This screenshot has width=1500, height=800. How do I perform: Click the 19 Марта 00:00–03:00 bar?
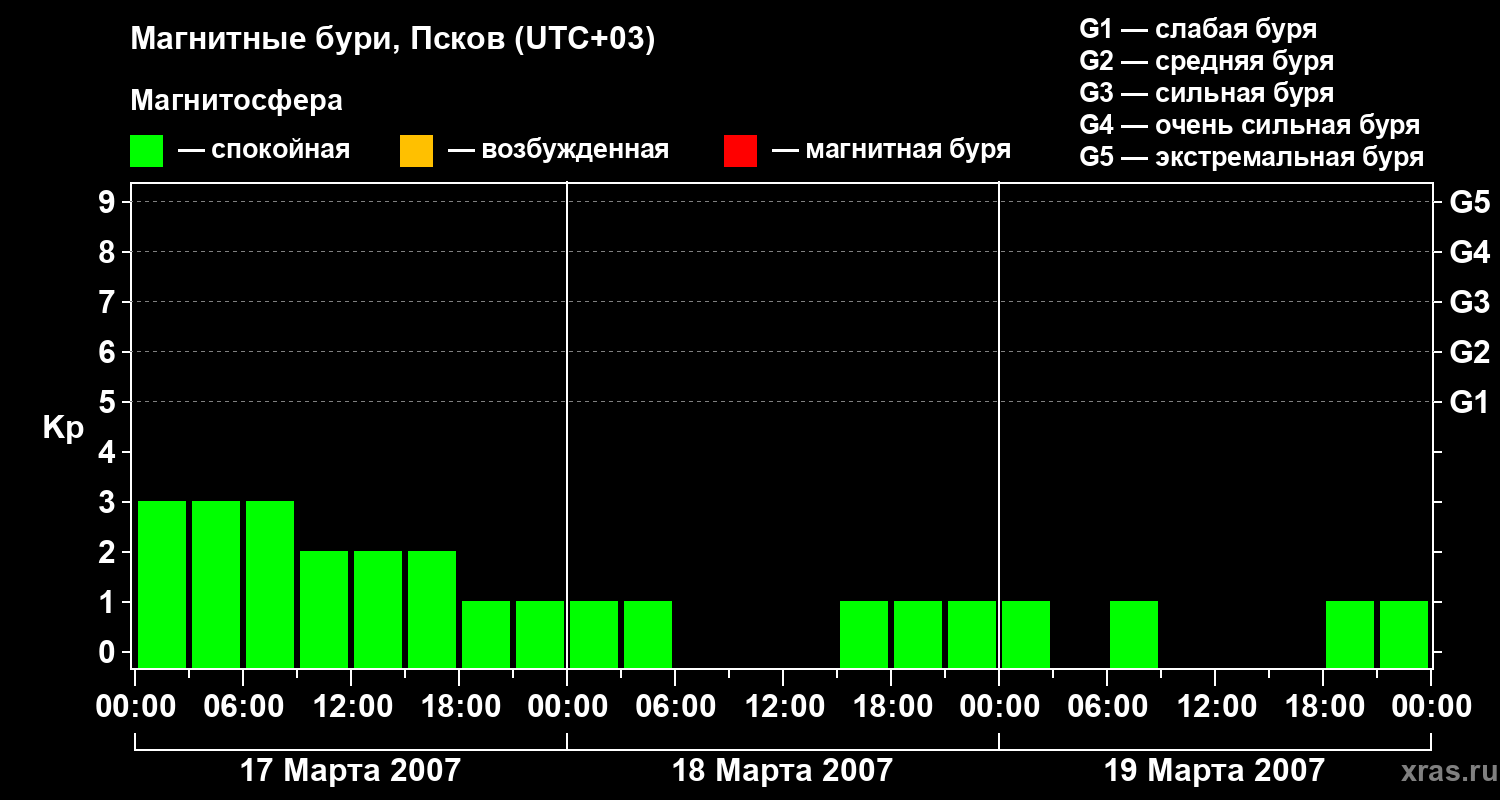[x=1026, y=634]
